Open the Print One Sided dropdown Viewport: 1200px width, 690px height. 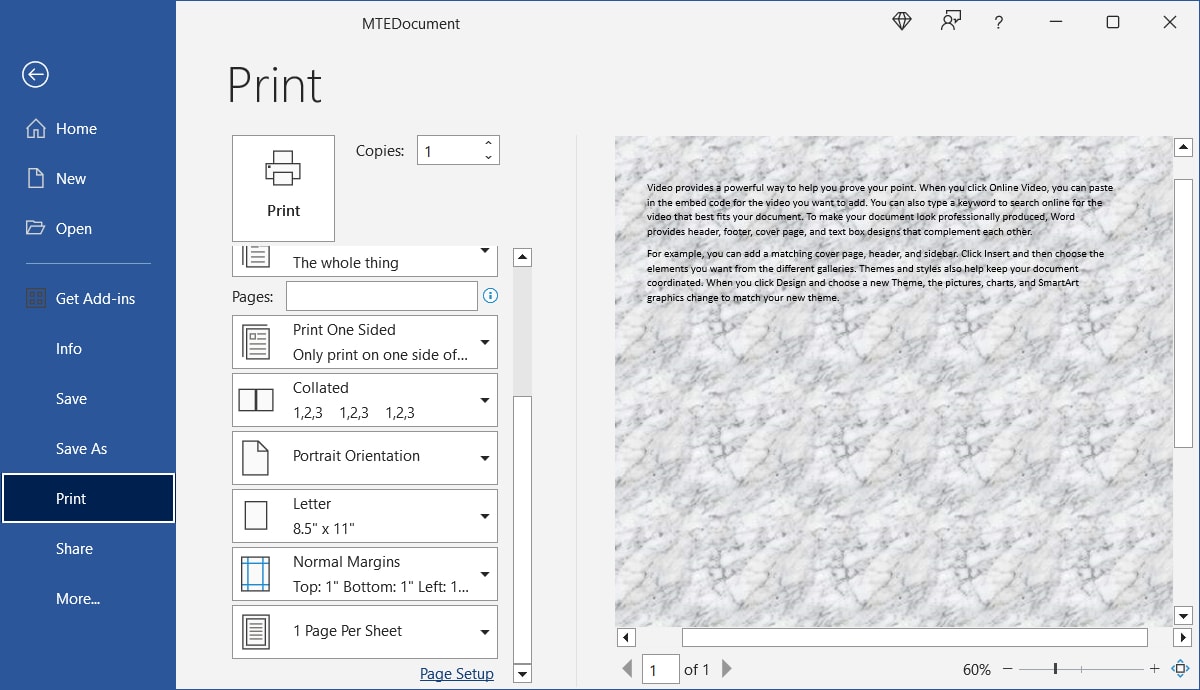click(x=364, y=341)
